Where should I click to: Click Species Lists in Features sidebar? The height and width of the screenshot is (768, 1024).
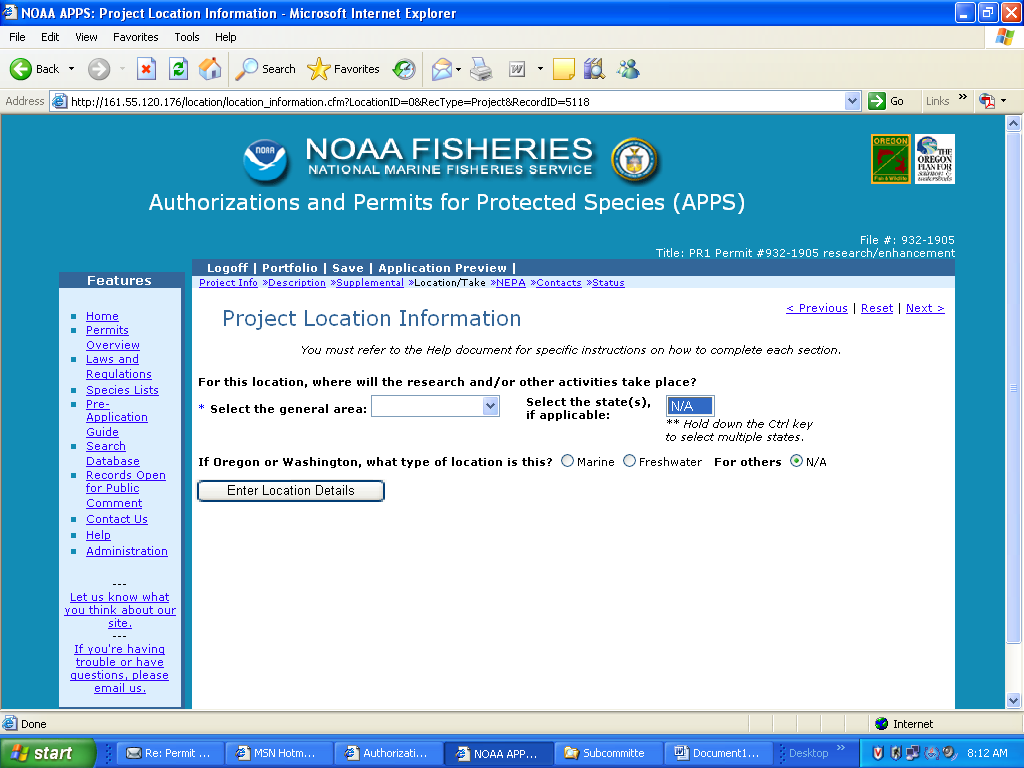[x=122, y=390]
